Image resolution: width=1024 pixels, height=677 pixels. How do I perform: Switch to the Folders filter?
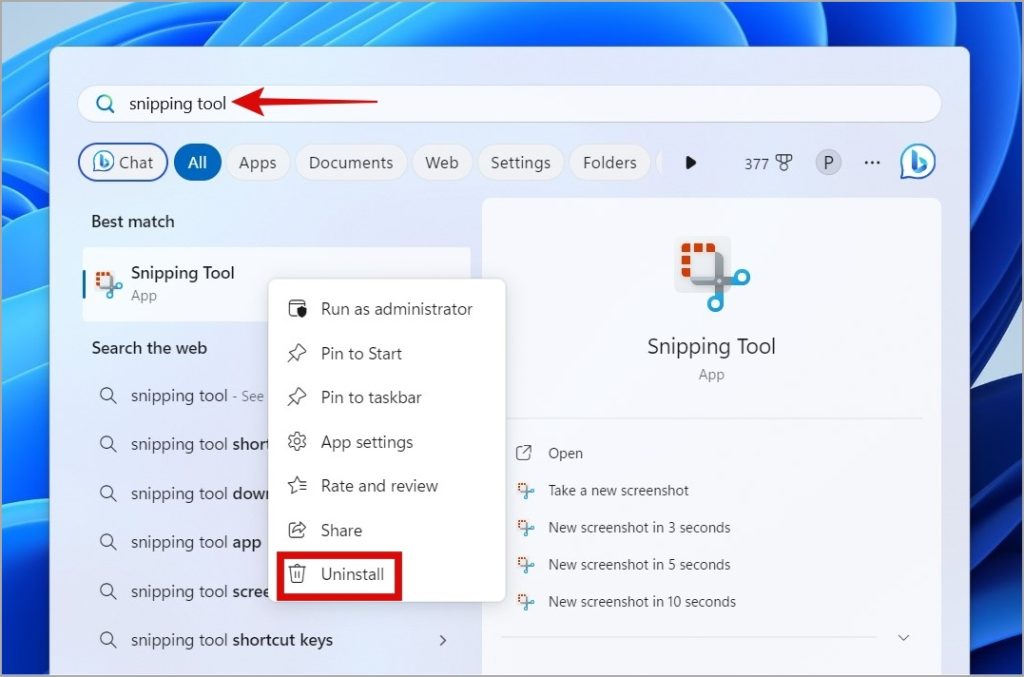pos(609,163)
